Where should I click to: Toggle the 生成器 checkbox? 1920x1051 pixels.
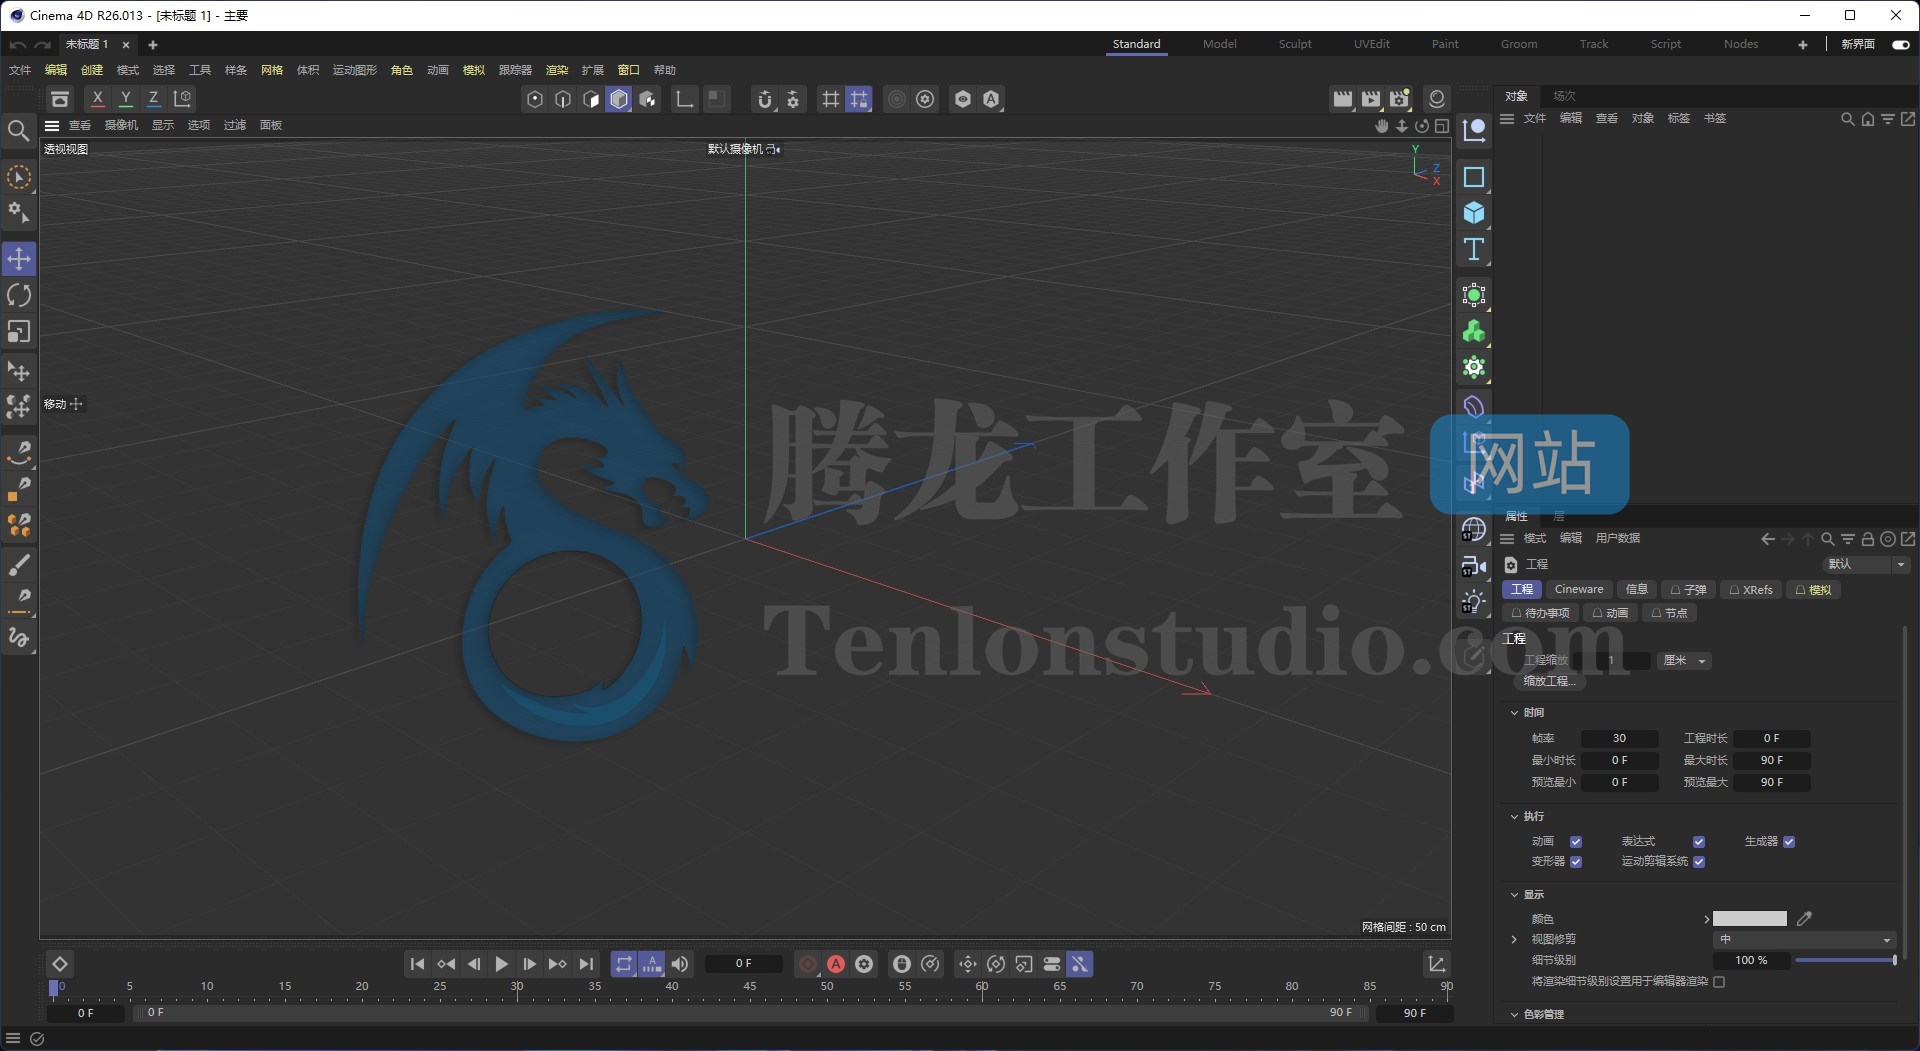[1789, 841]
